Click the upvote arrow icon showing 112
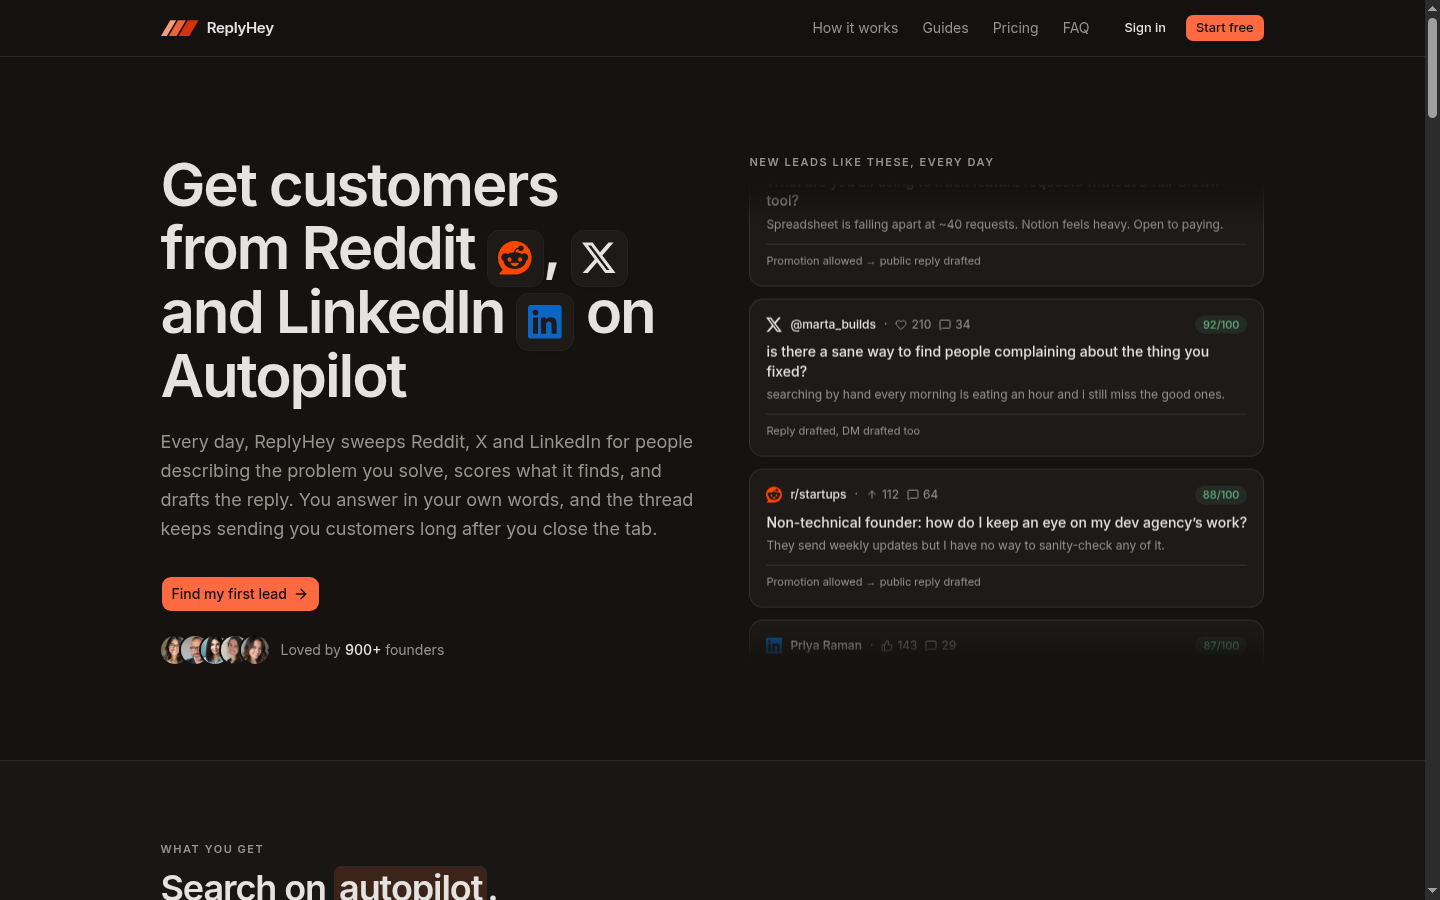Image resolution: width=1440 pixels, height=900 pixels. point(872,495)
